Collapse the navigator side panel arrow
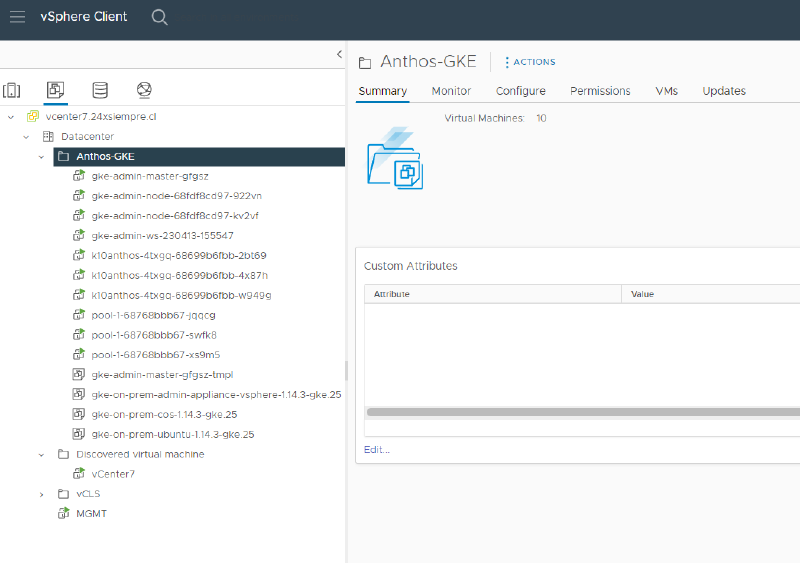 point(339,54)
